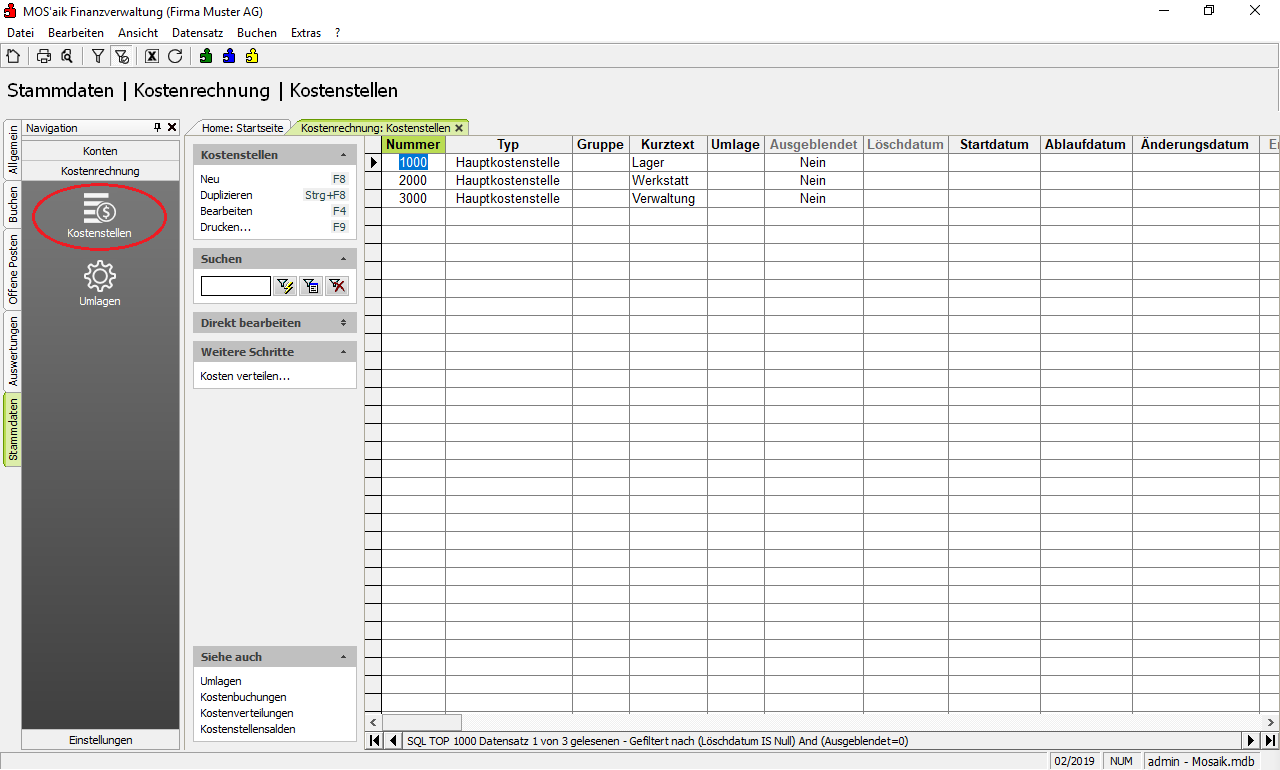
Task: Toggle the active filter button with checkmark
Action: pos(121,56)
